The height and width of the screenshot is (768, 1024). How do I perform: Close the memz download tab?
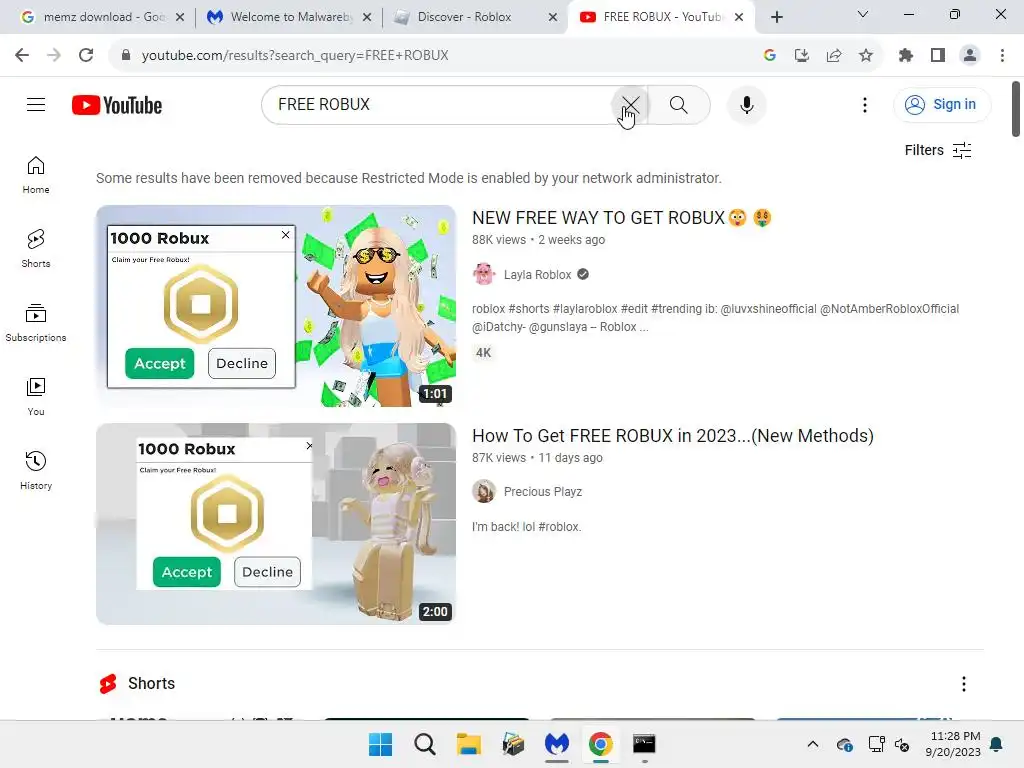point(180,17)
